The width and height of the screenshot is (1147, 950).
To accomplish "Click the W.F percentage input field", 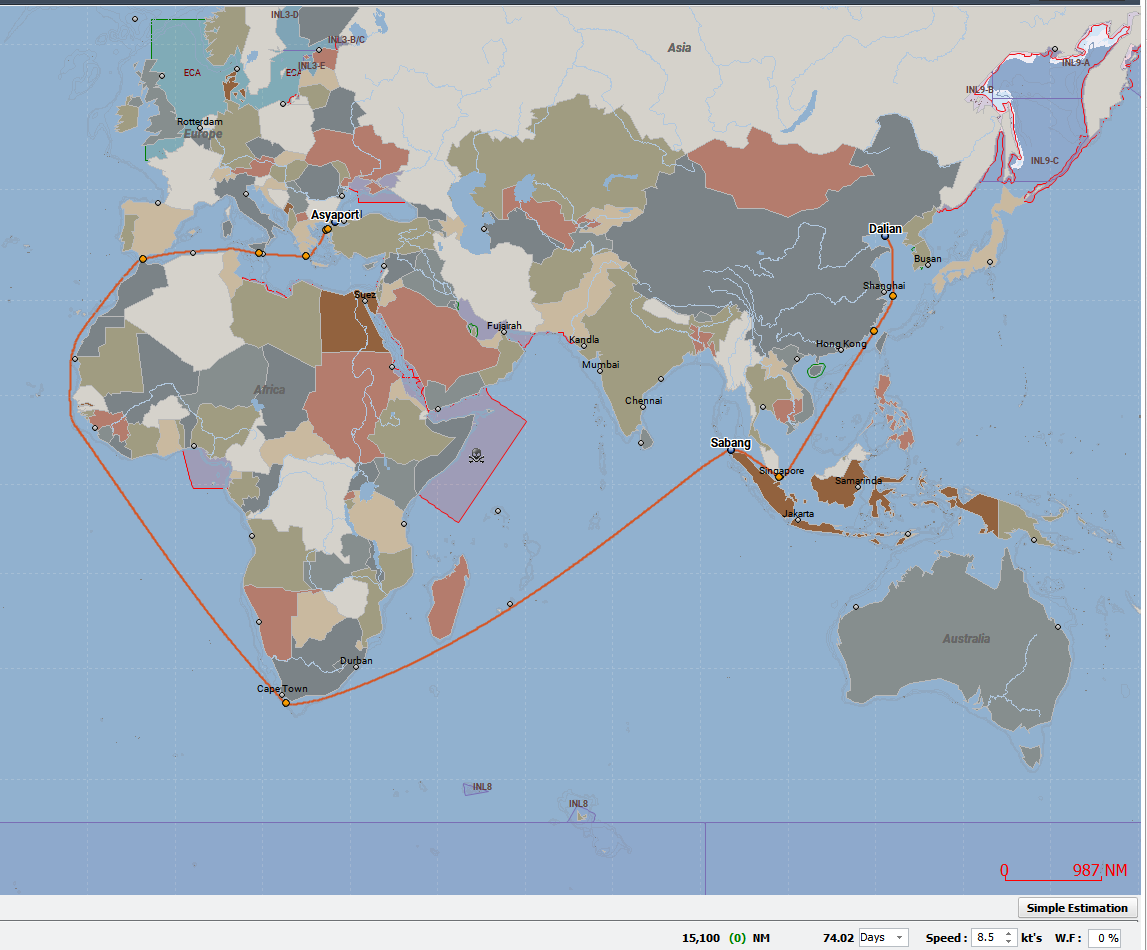I will point(1105,938).
